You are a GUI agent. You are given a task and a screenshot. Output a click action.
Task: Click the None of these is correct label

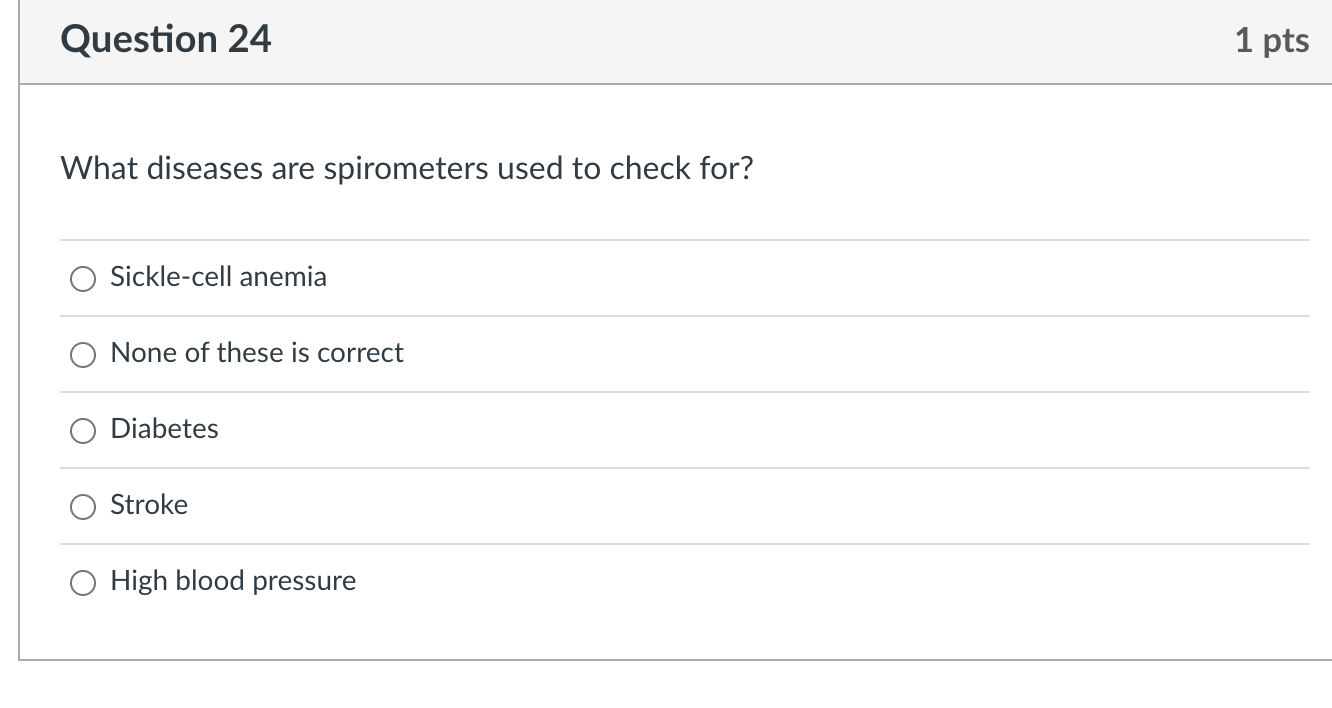point(256,353)
